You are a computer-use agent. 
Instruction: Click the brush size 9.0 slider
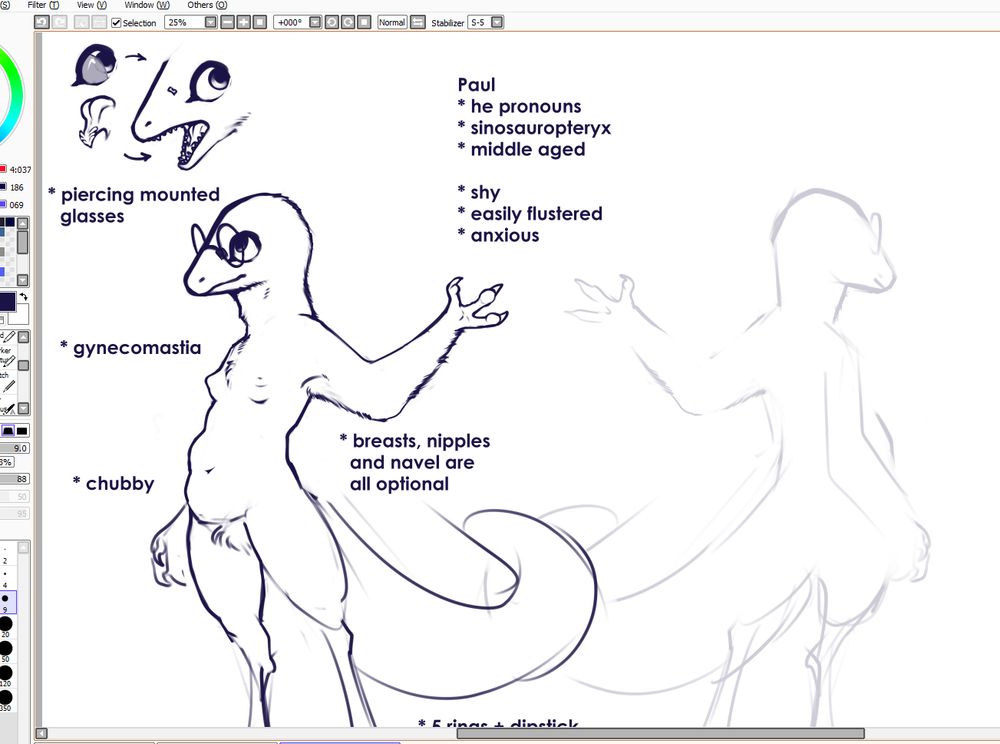point(14,448)
